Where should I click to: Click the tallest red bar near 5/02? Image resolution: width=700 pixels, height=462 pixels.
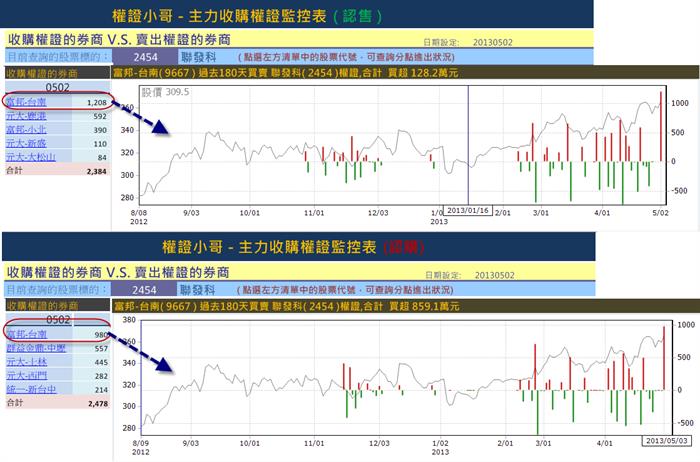(x=661, y=126)
